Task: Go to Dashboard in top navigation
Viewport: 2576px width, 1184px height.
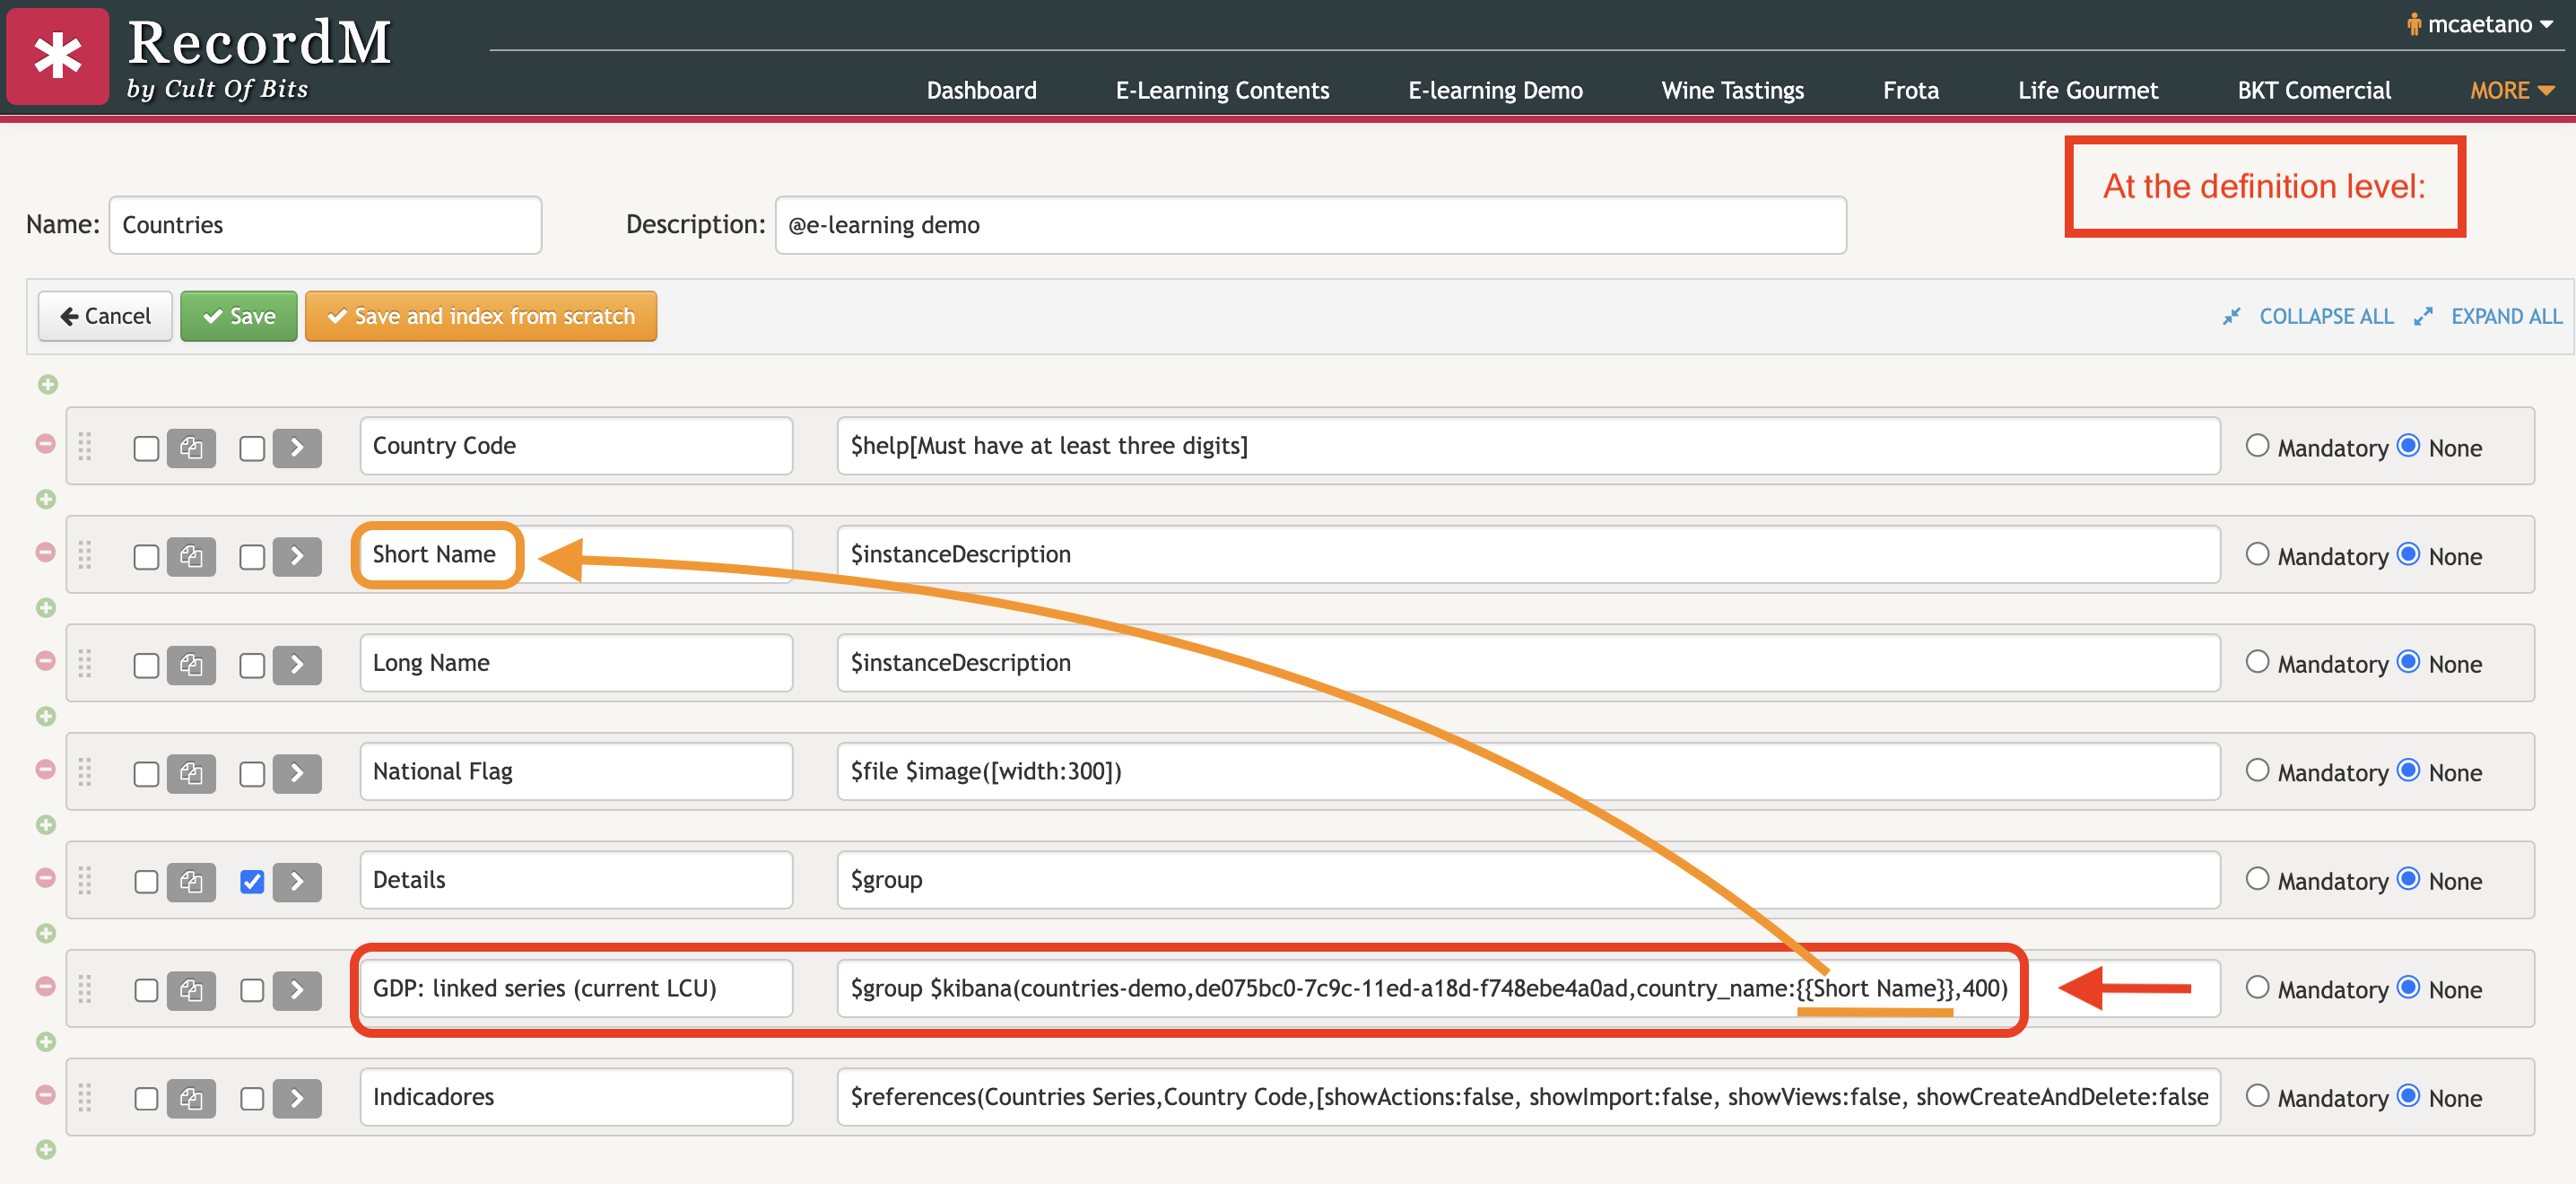Action: click(x=981, y=91)
